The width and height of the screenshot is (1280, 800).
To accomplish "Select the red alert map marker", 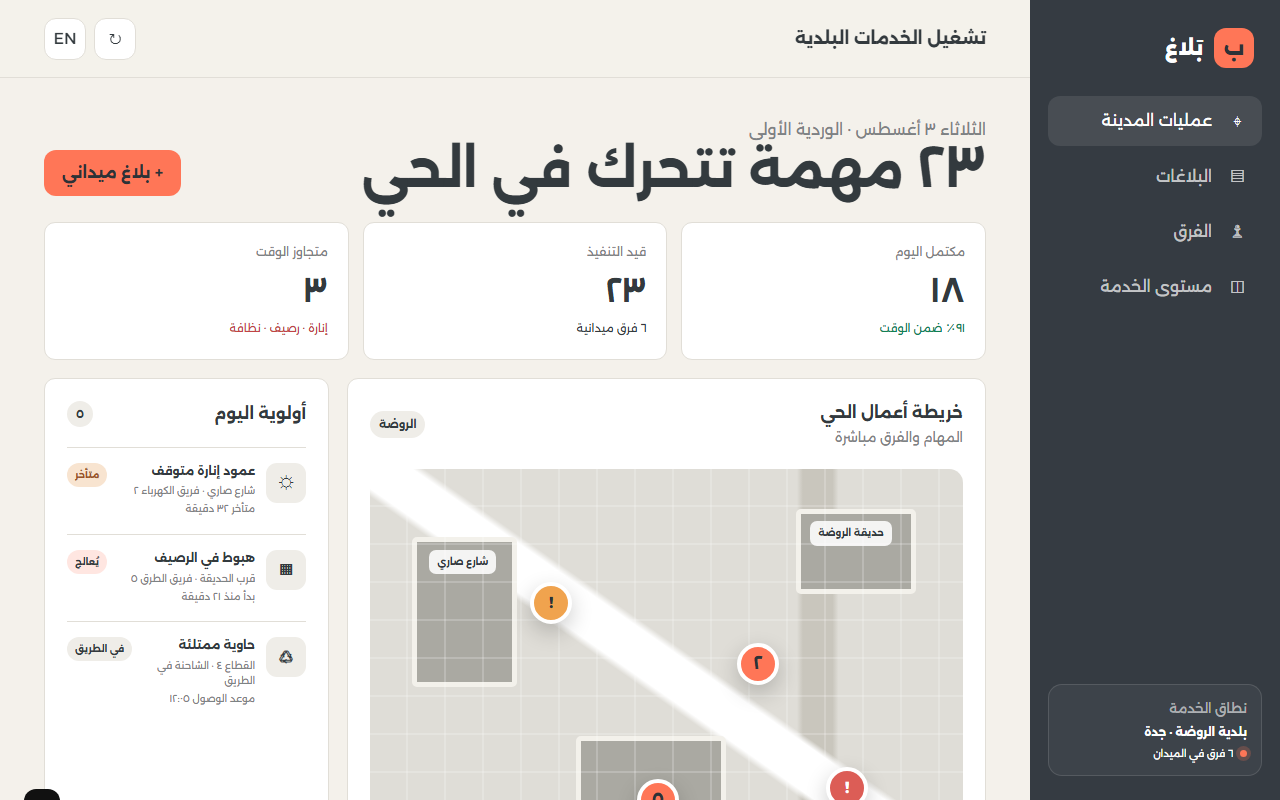I will (848, 788).
